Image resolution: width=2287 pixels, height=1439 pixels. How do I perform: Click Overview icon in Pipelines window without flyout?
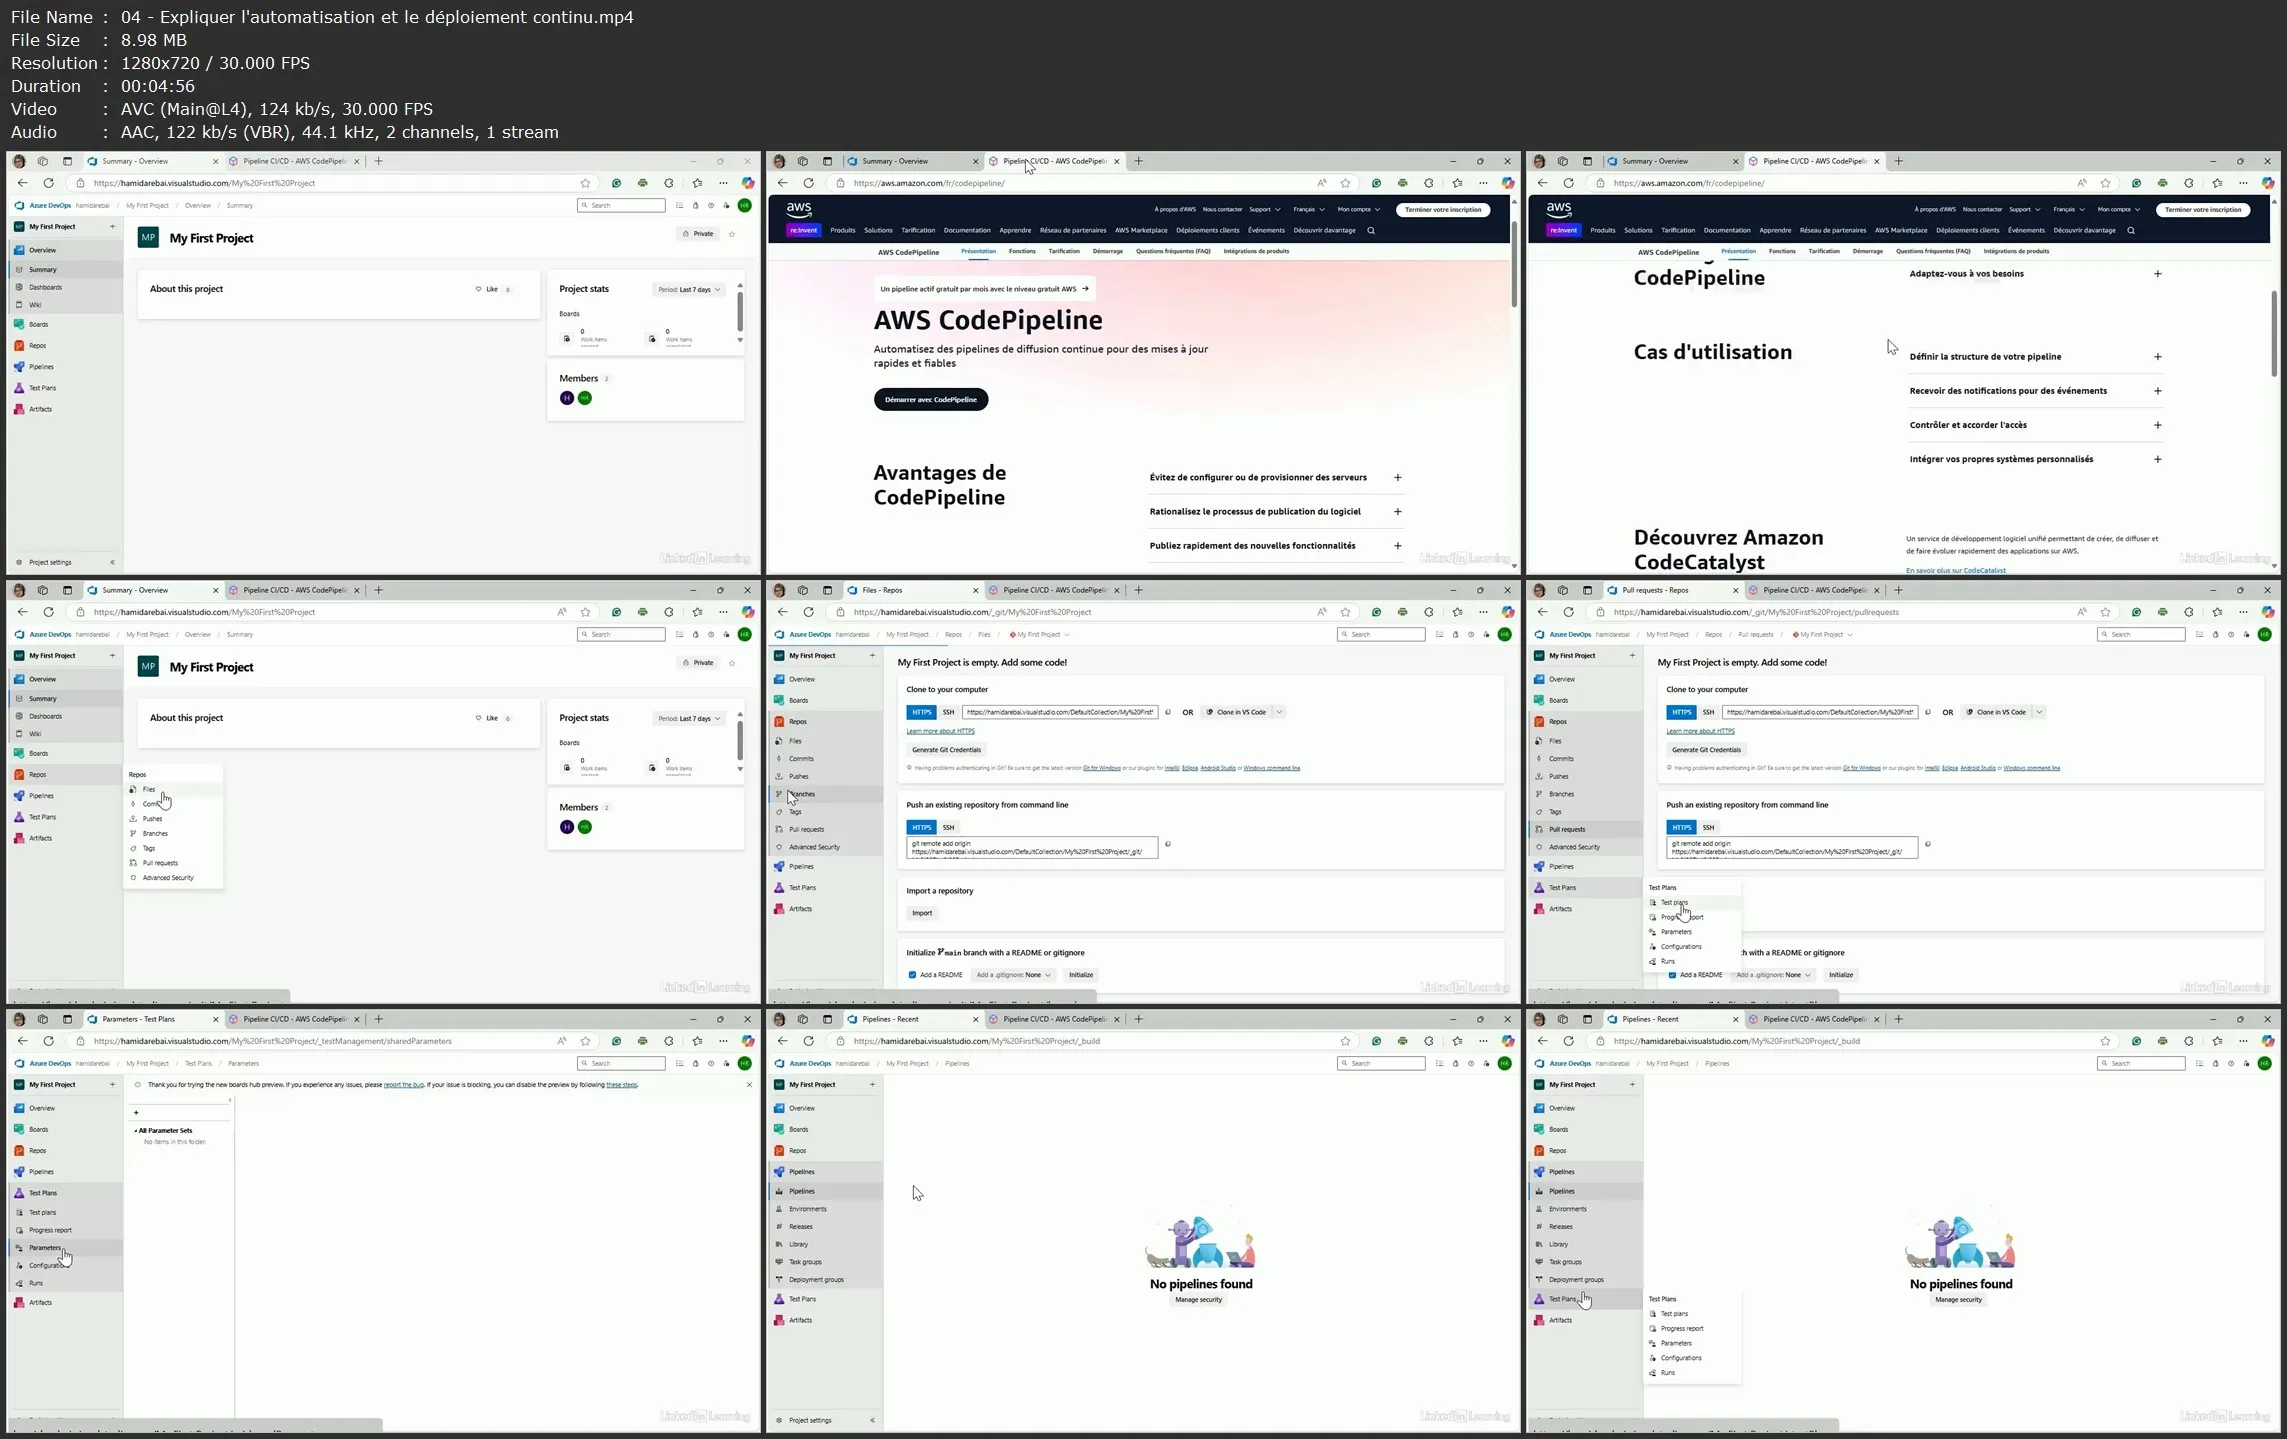click(779, 1108)
